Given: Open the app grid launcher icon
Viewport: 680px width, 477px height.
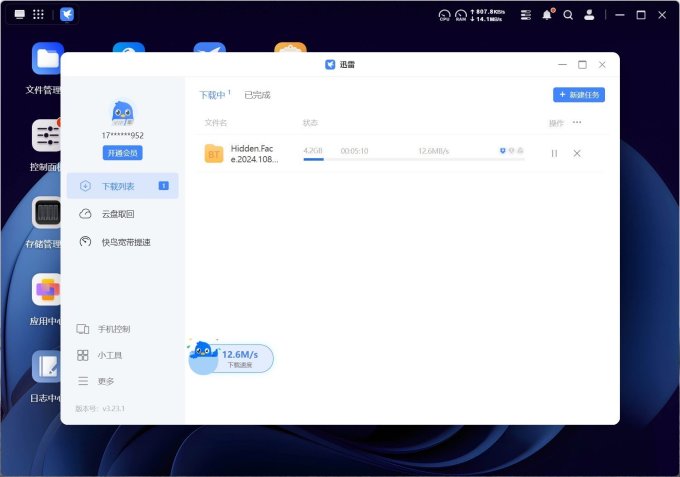Looking at the screenshot, I should (x=38, y=14).
